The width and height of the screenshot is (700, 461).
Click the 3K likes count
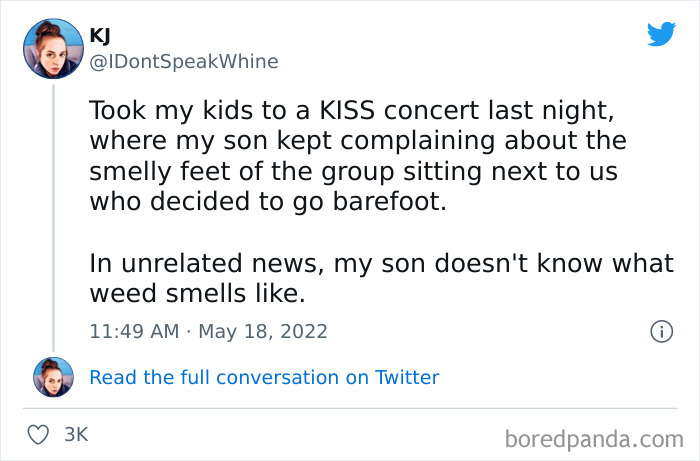click(76, 436)
